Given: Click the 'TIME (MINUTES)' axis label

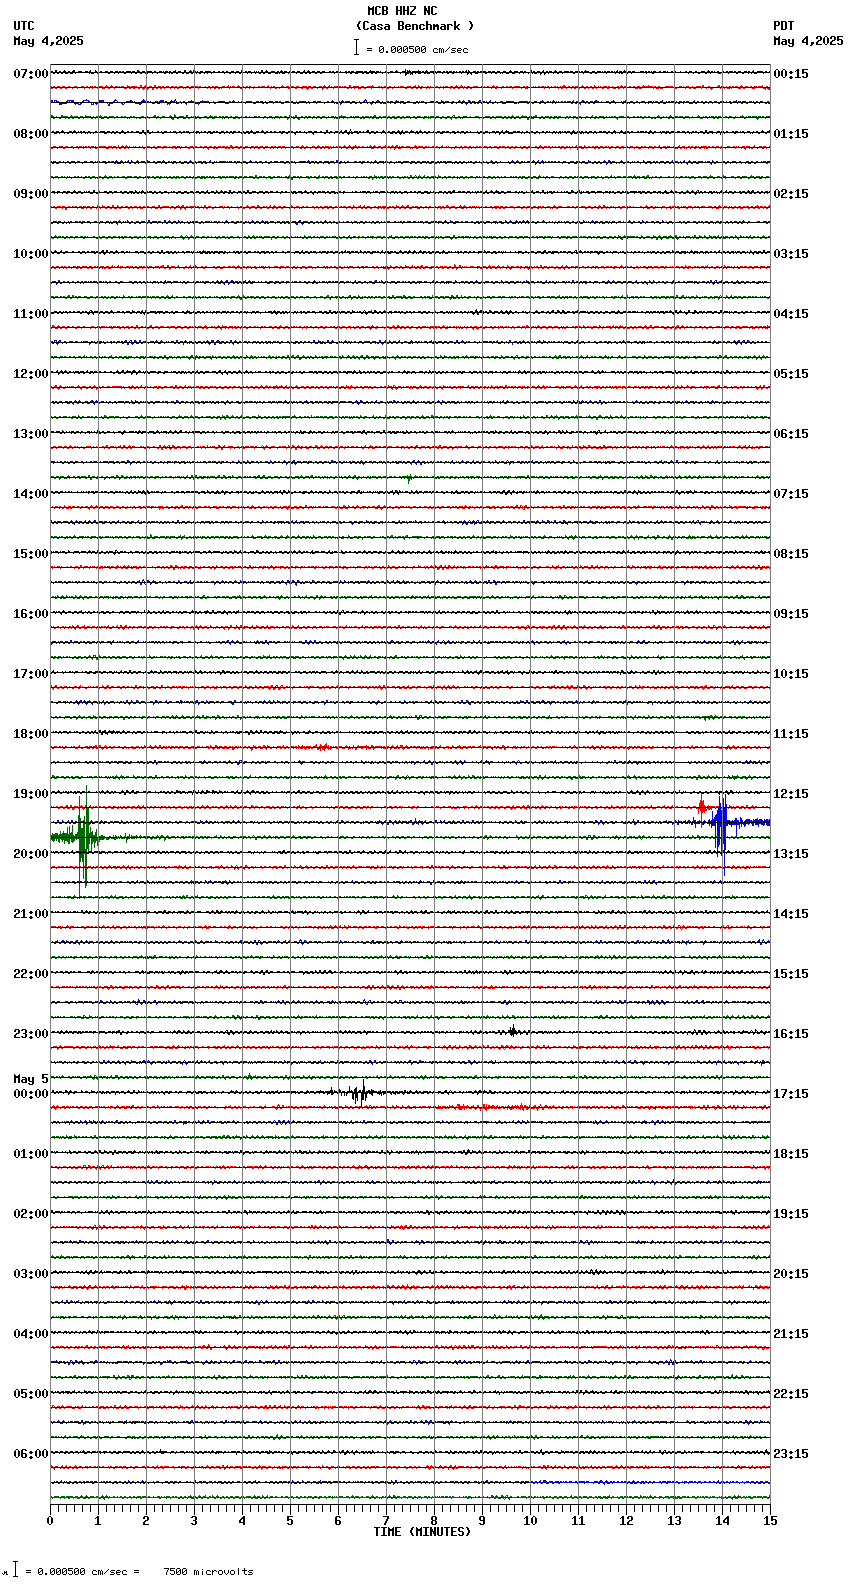Looking at the screenshot, I should pyautogui.click(x=422, y=1532).
